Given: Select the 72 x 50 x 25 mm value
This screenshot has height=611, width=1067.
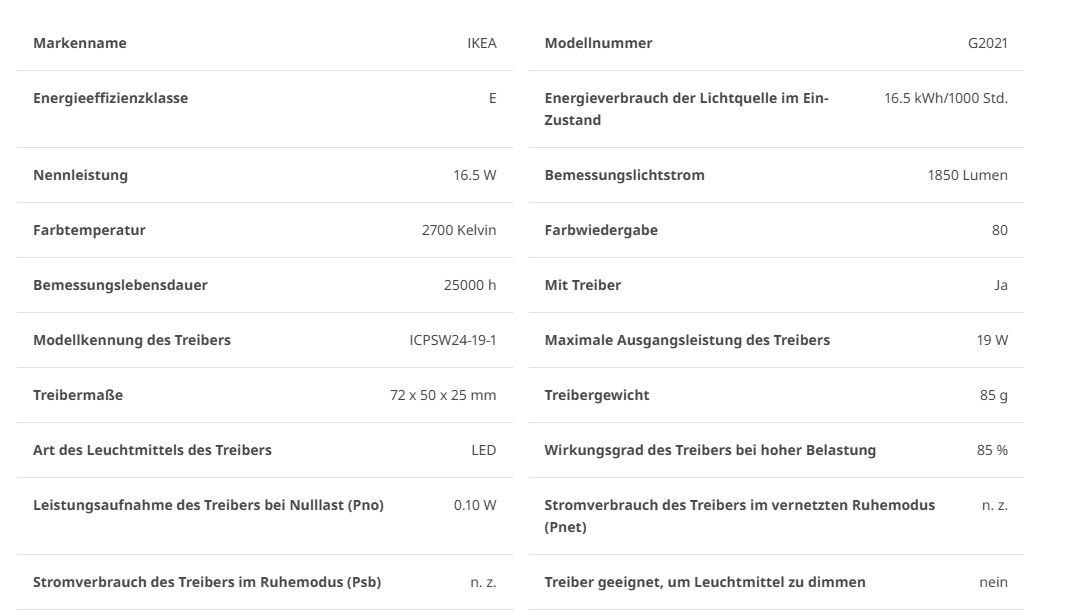Looking at the screenshot, I should (443, 395).
